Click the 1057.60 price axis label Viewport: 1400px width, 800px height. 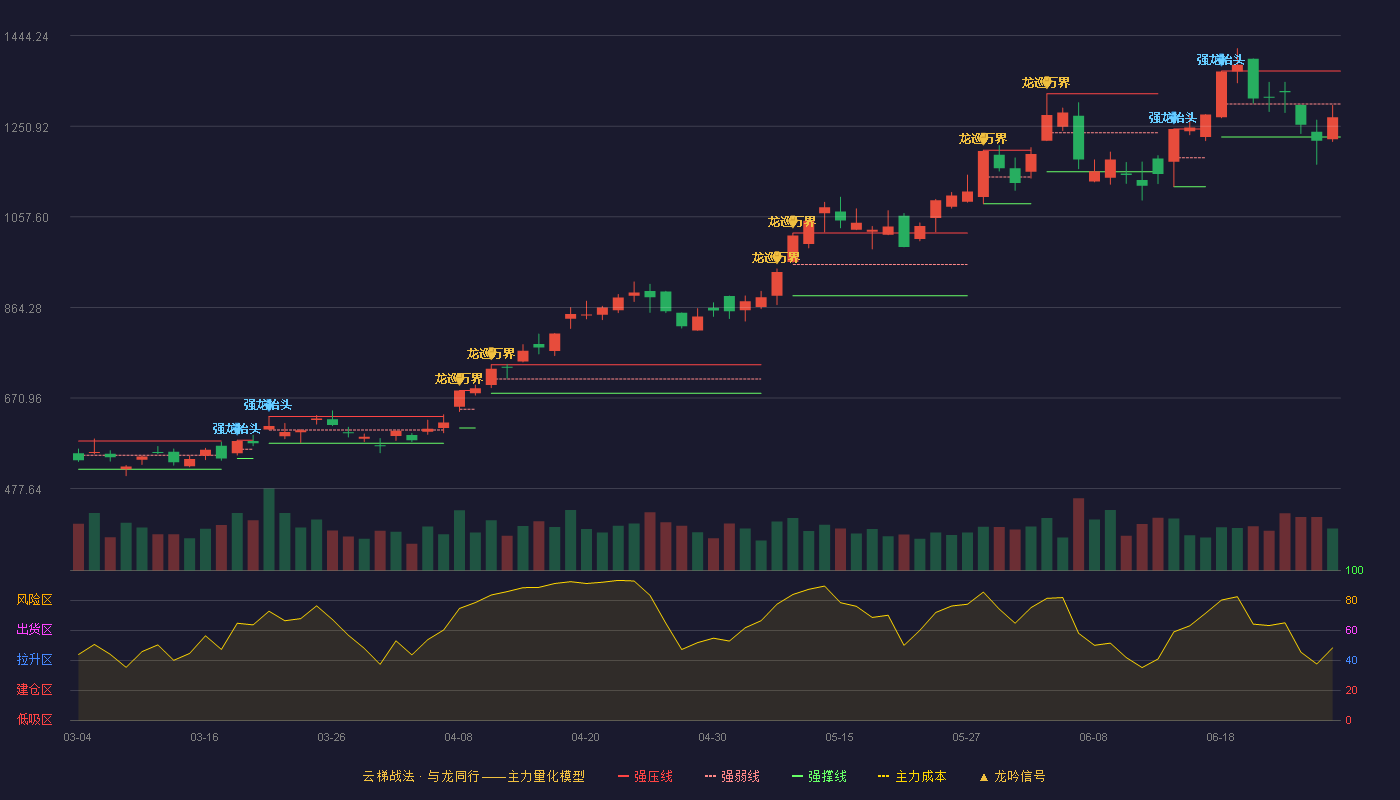26,218
